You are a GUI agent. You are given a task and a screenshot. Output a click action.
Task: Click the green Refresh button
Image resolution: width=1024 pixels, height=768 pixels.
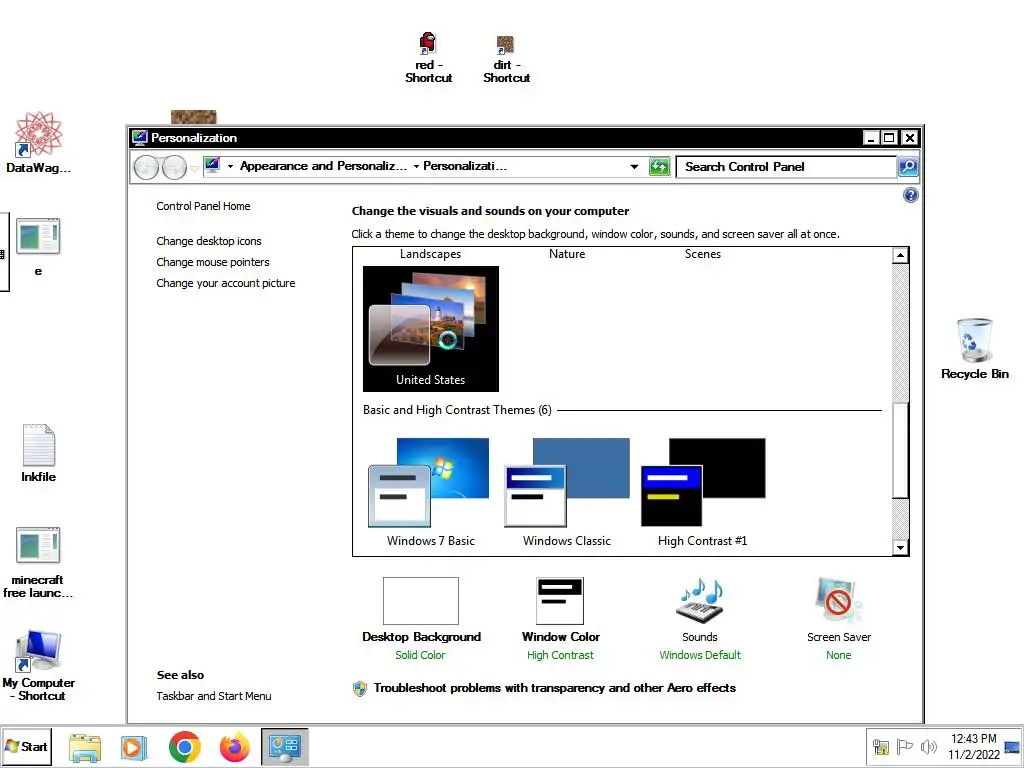pos(660,167)
